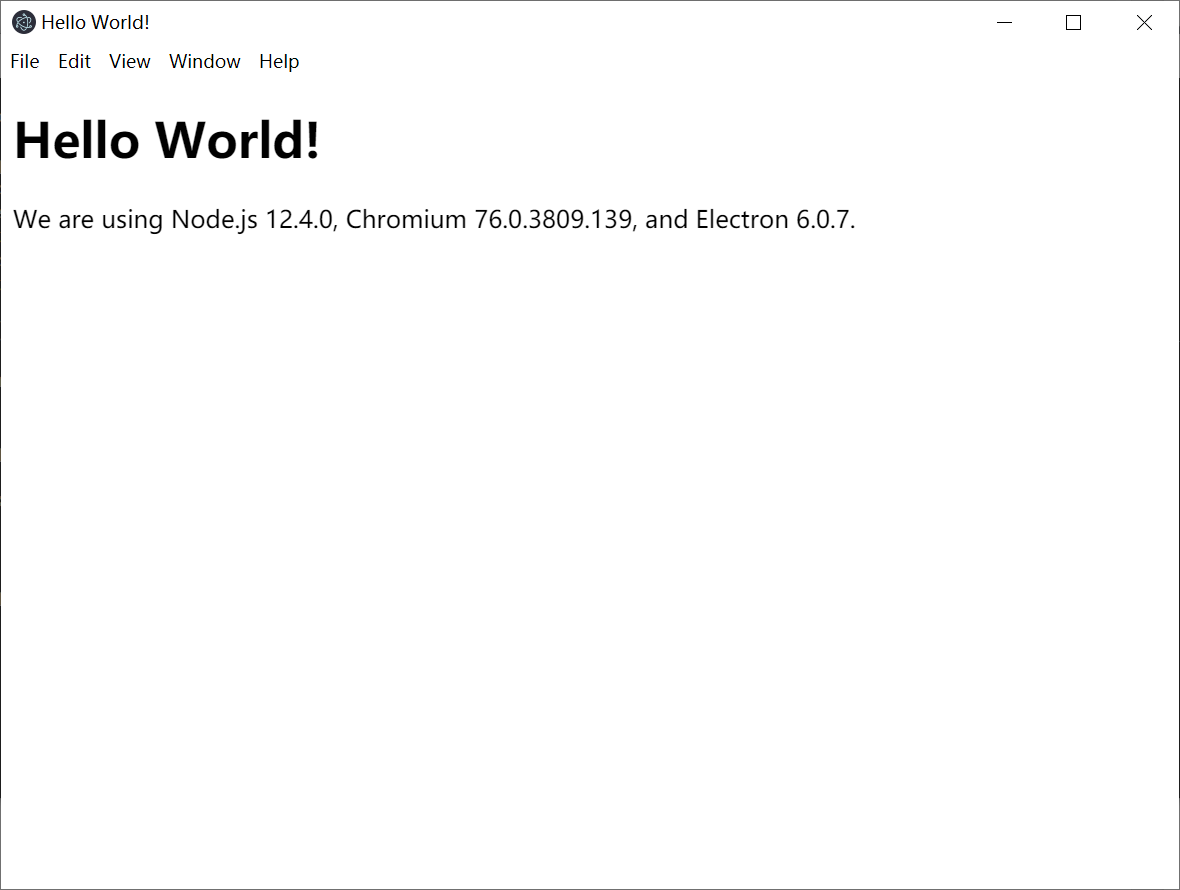Open the File menu

click(x=25, y=62)
